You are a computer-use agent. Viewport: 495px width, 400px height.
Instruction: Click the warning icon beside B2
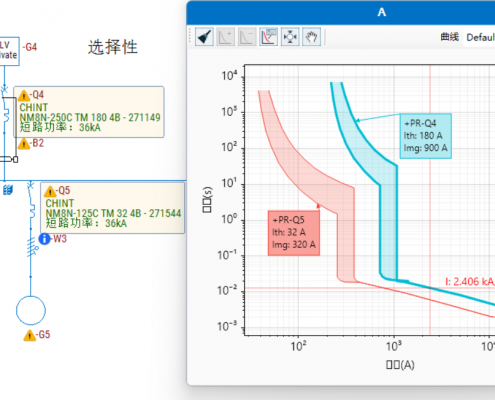(x=24, y=144)
